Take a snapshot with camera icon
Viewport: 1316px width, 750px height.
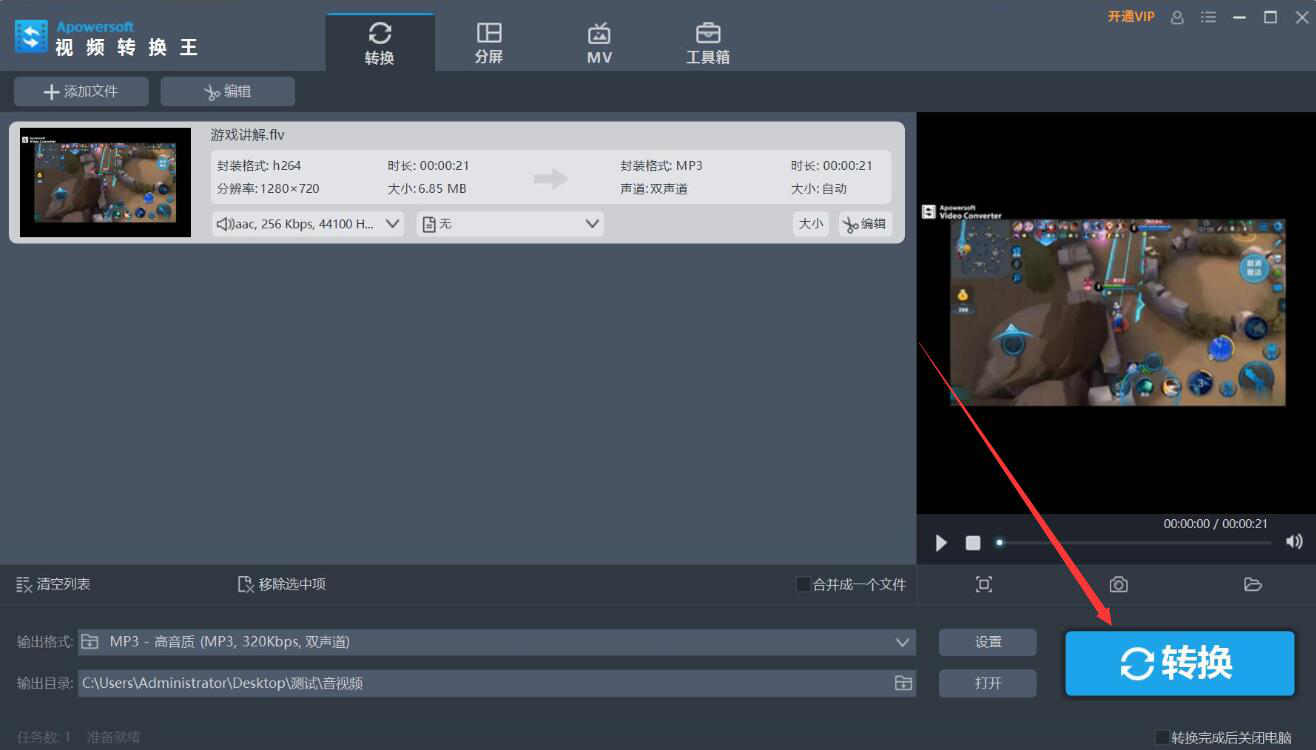point(1118,585)
